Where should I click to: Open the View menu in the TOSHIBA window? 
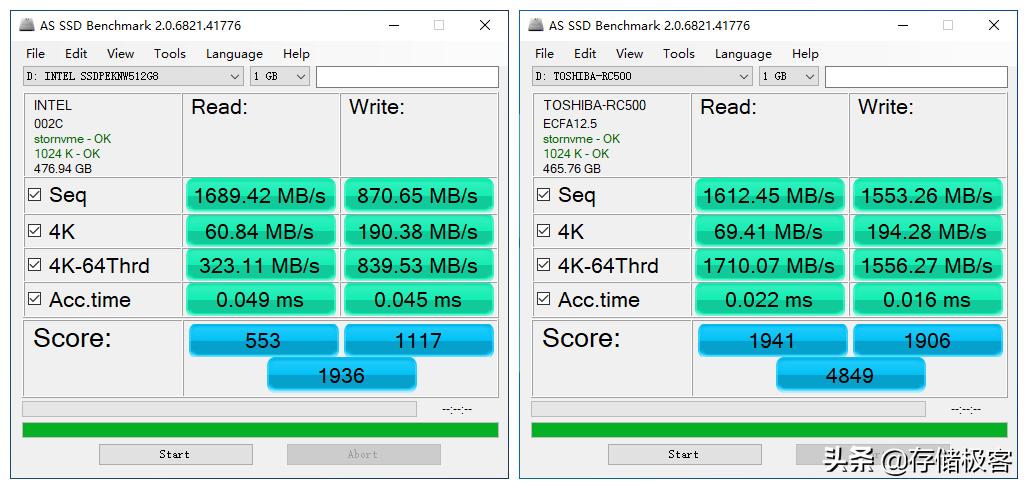point(629,54)
